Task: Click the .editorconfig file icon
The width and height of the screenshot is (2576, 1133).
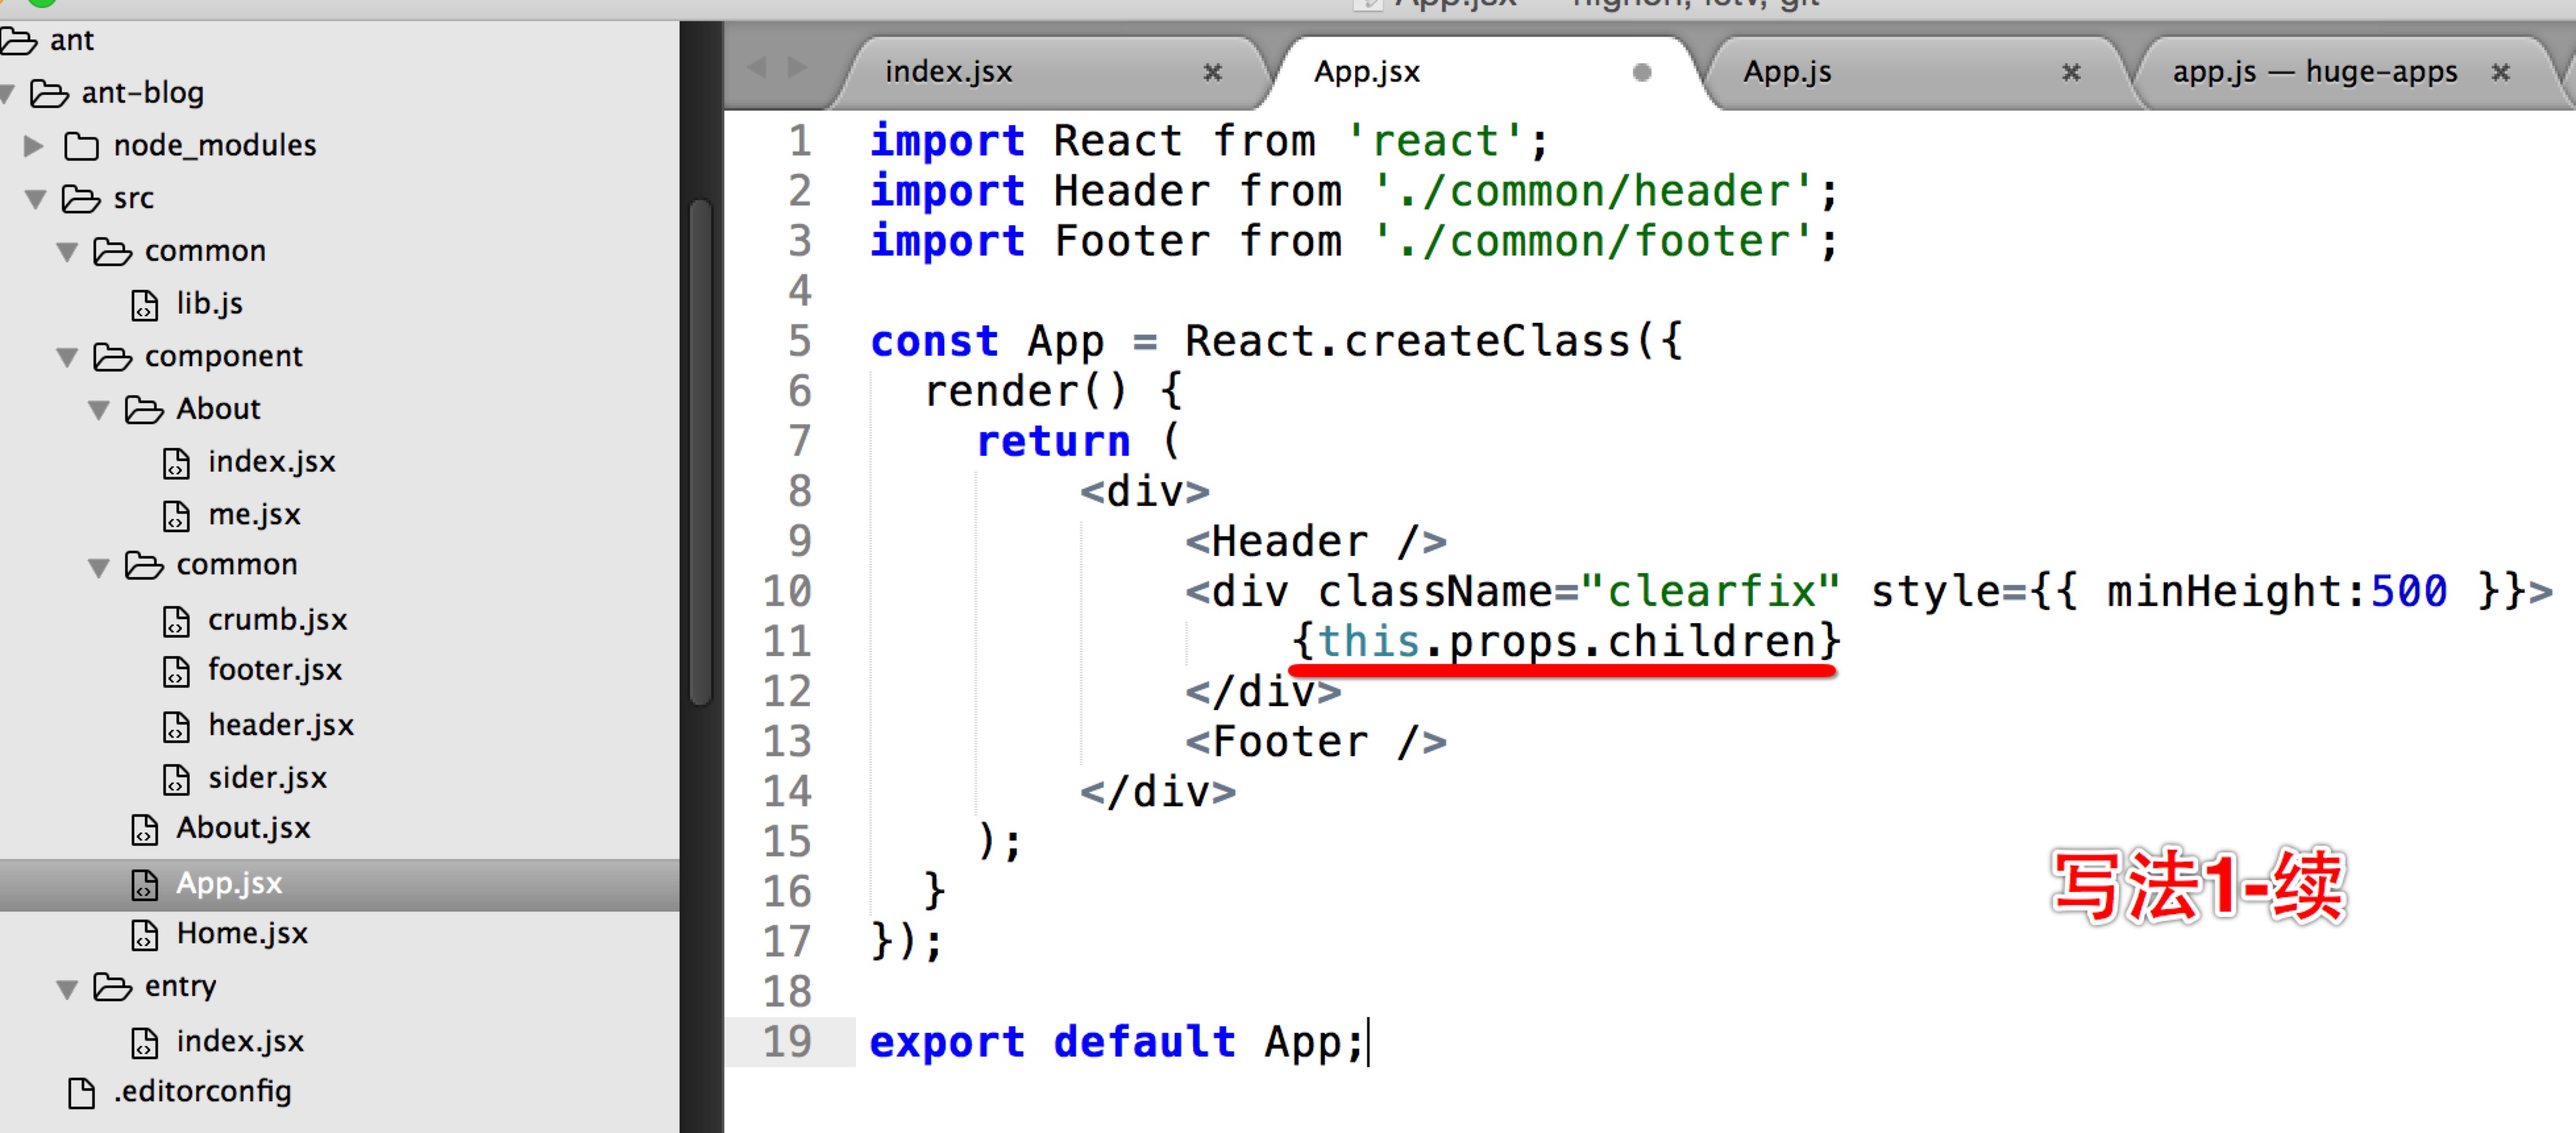Action: (x=81, y=1092)
